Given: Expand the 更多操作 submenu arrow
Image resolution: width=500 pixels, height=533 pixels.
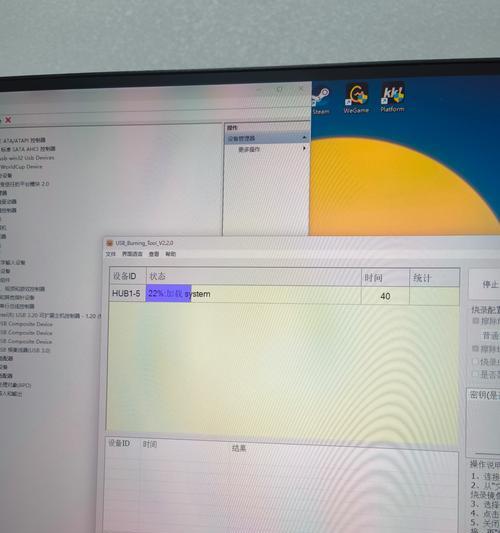Looking at the screenshot, I should pyautogui.click(x=304, y=148).
